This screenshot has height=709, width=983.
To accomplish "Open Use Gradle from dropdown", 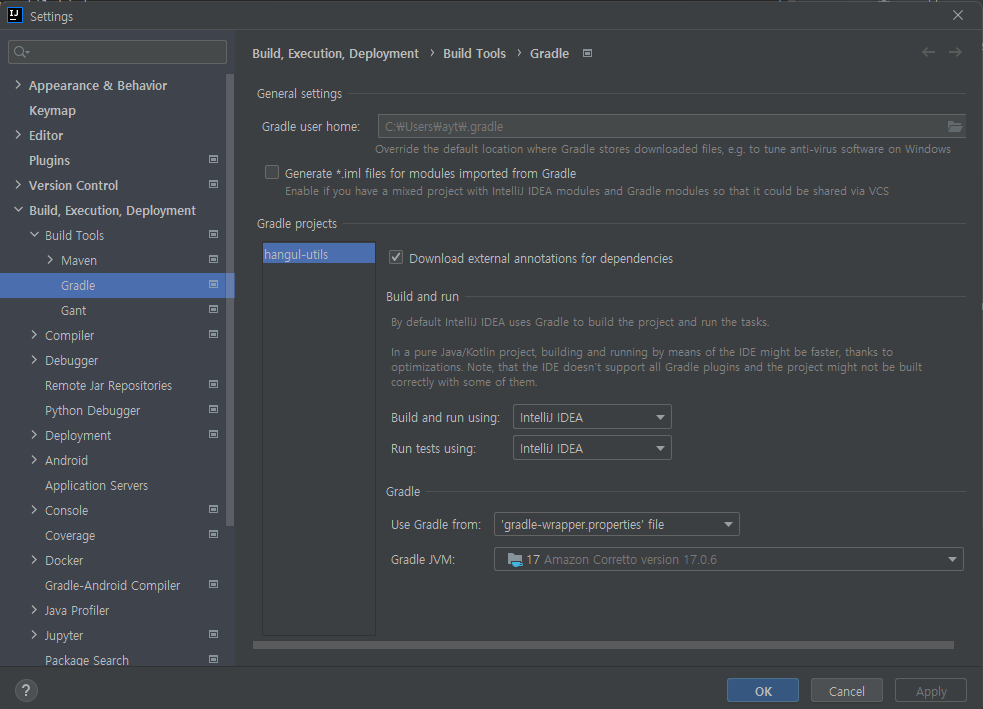I will click(x=616, y=525).
